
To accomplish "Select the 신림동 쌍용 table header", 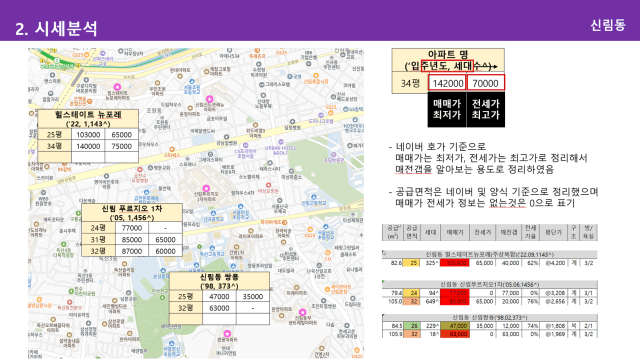I will [219, 281].
